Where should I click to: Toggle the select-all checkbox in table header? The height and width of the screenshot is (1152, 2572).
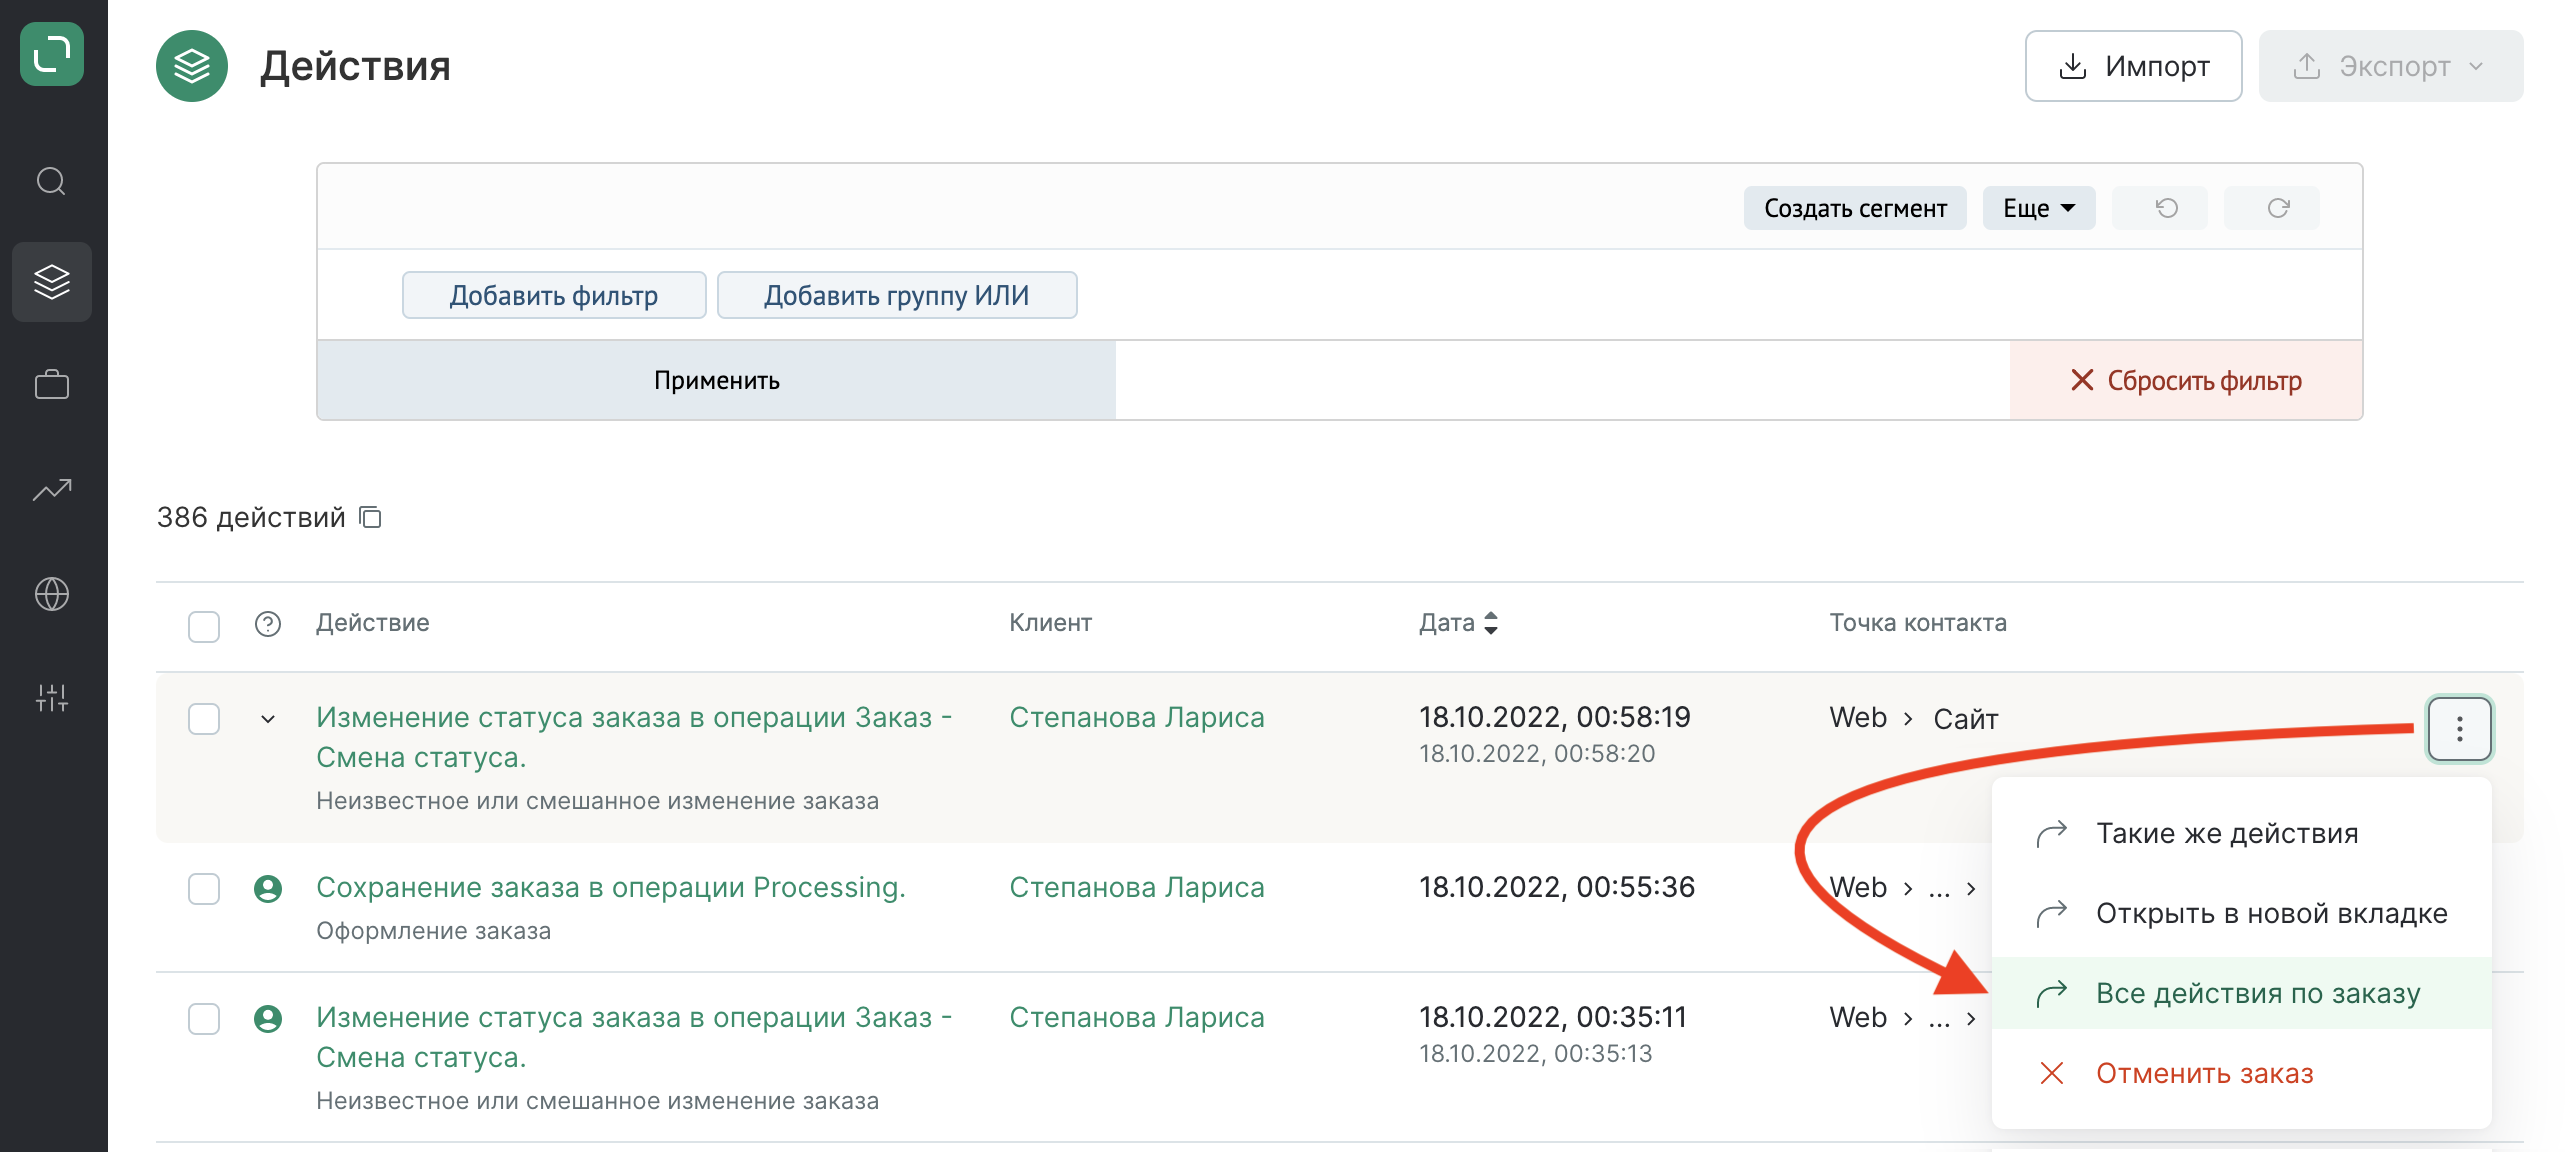point(204,627)
